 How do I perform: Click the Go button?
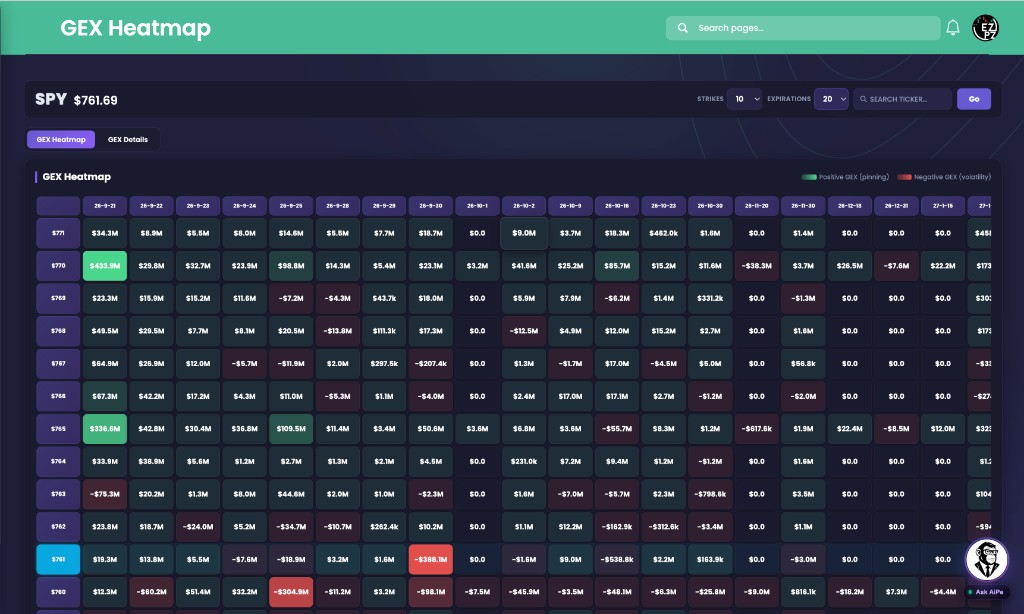[x=974, y=99]
